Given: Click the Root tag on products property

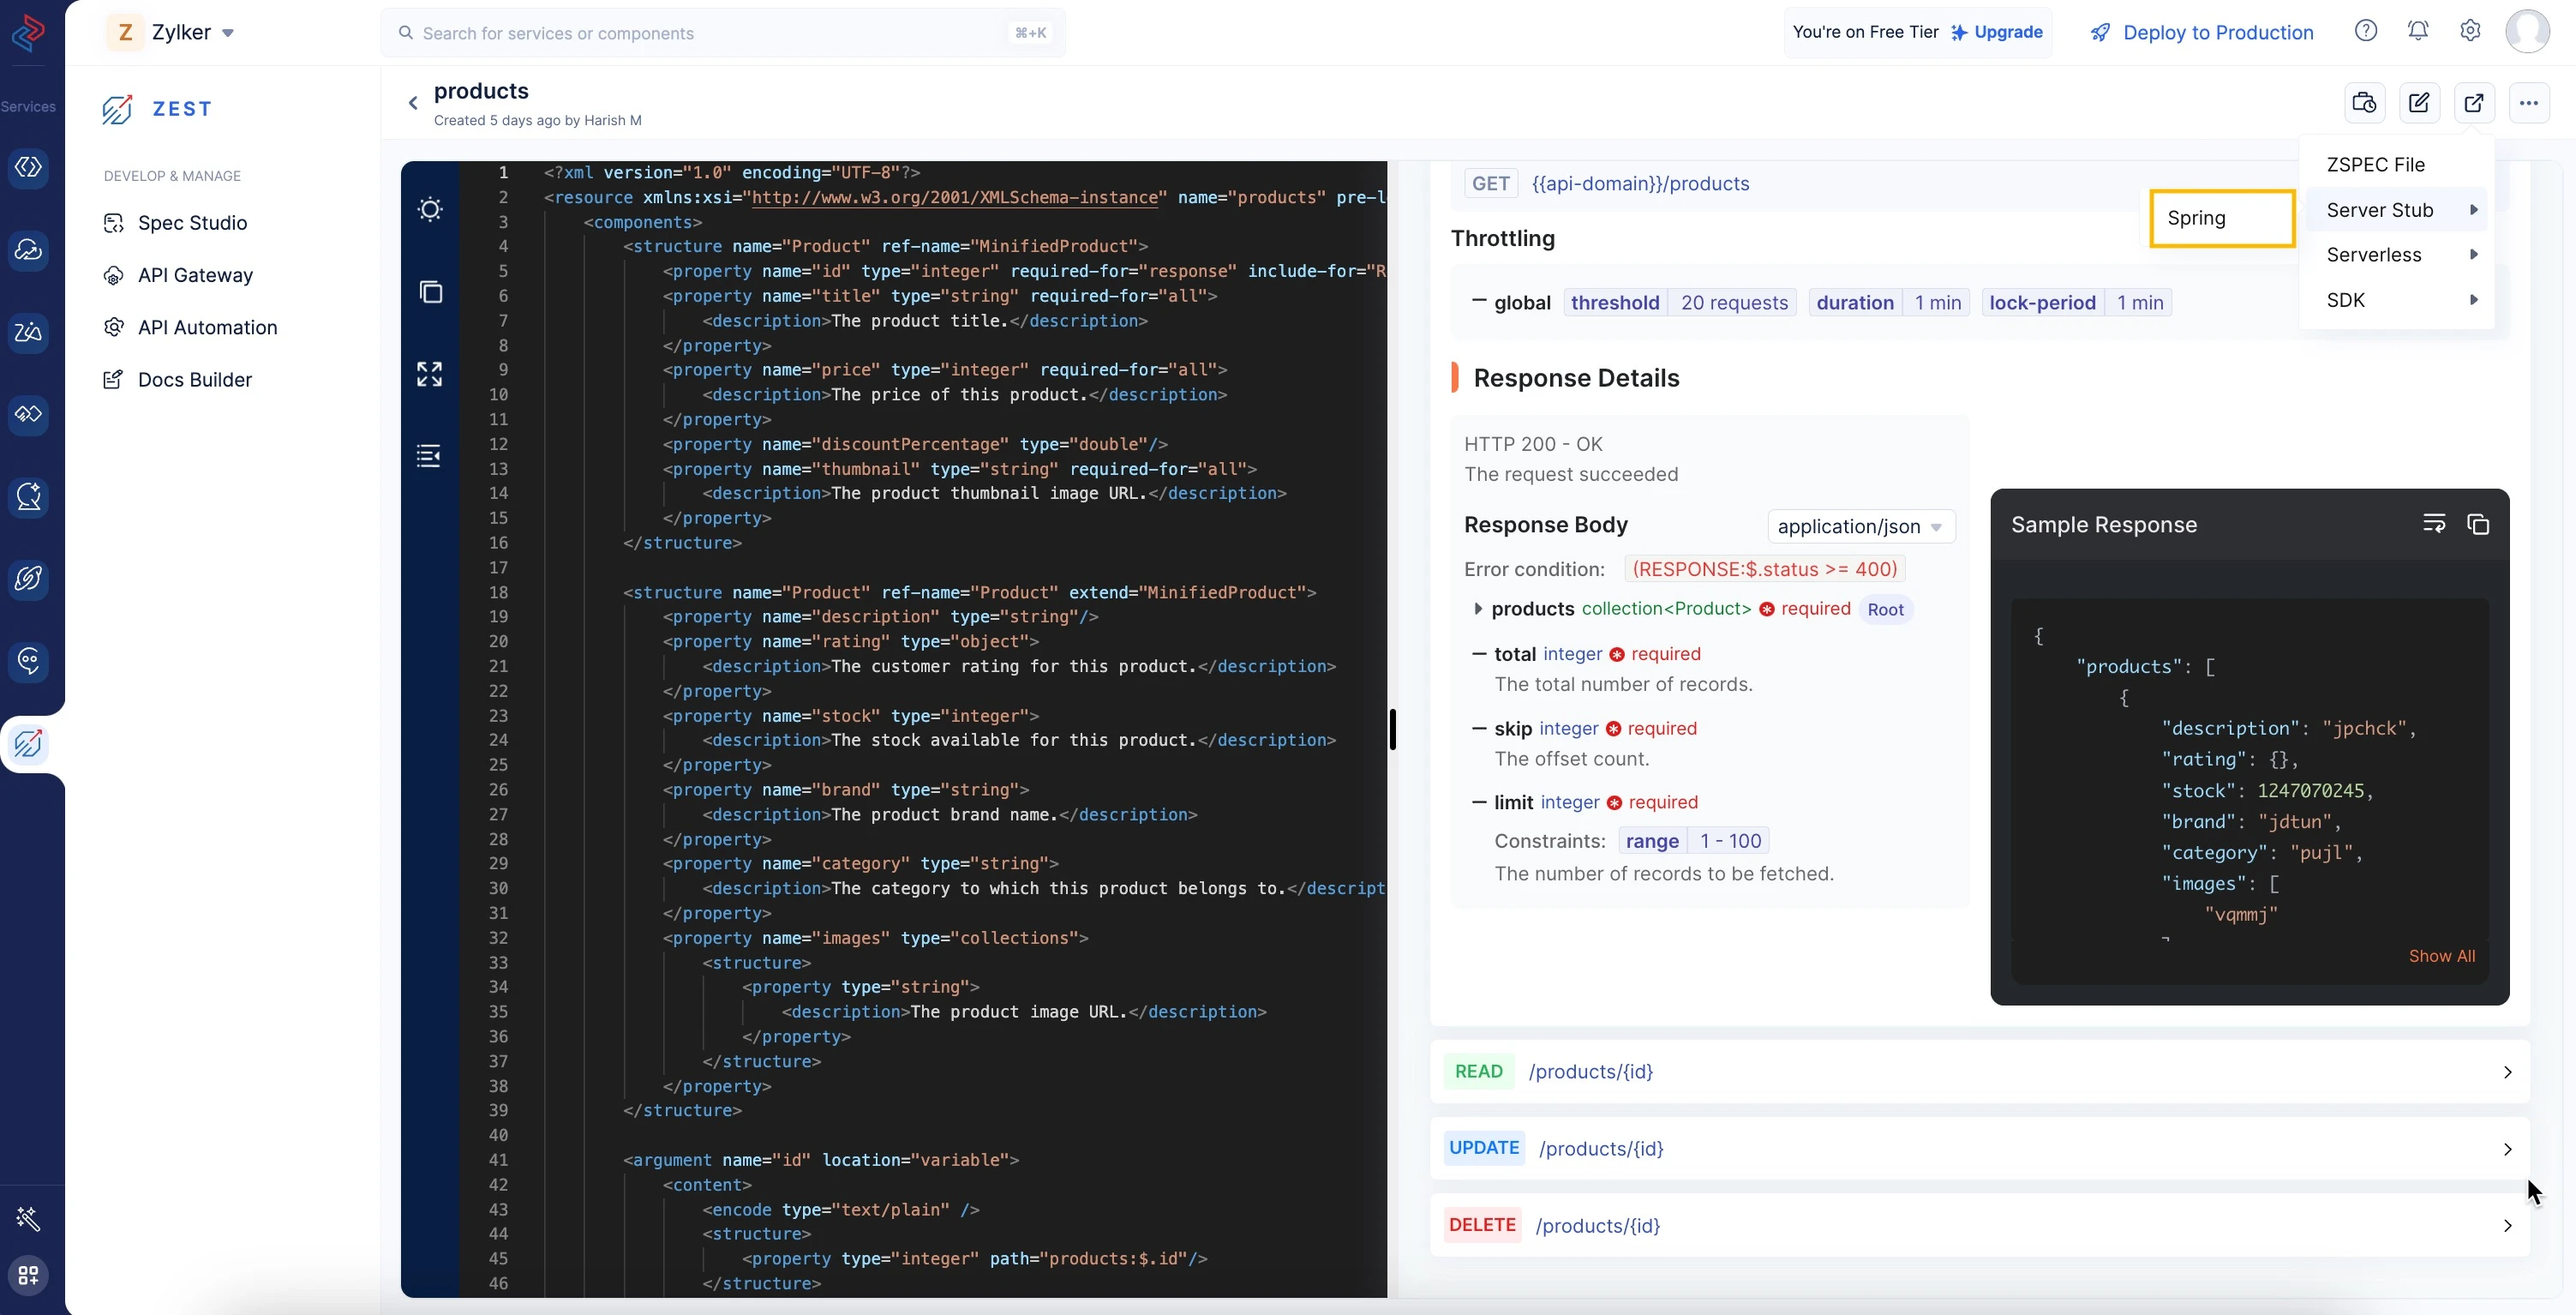Looking at the screenshot, I should click(x=1885, y=609).
